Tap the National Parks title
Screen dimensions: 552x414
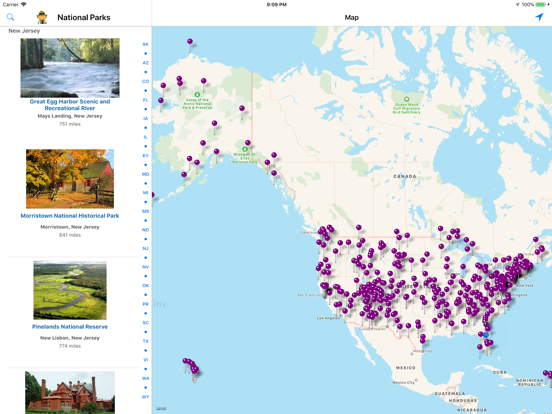click(x=84, y=17)
